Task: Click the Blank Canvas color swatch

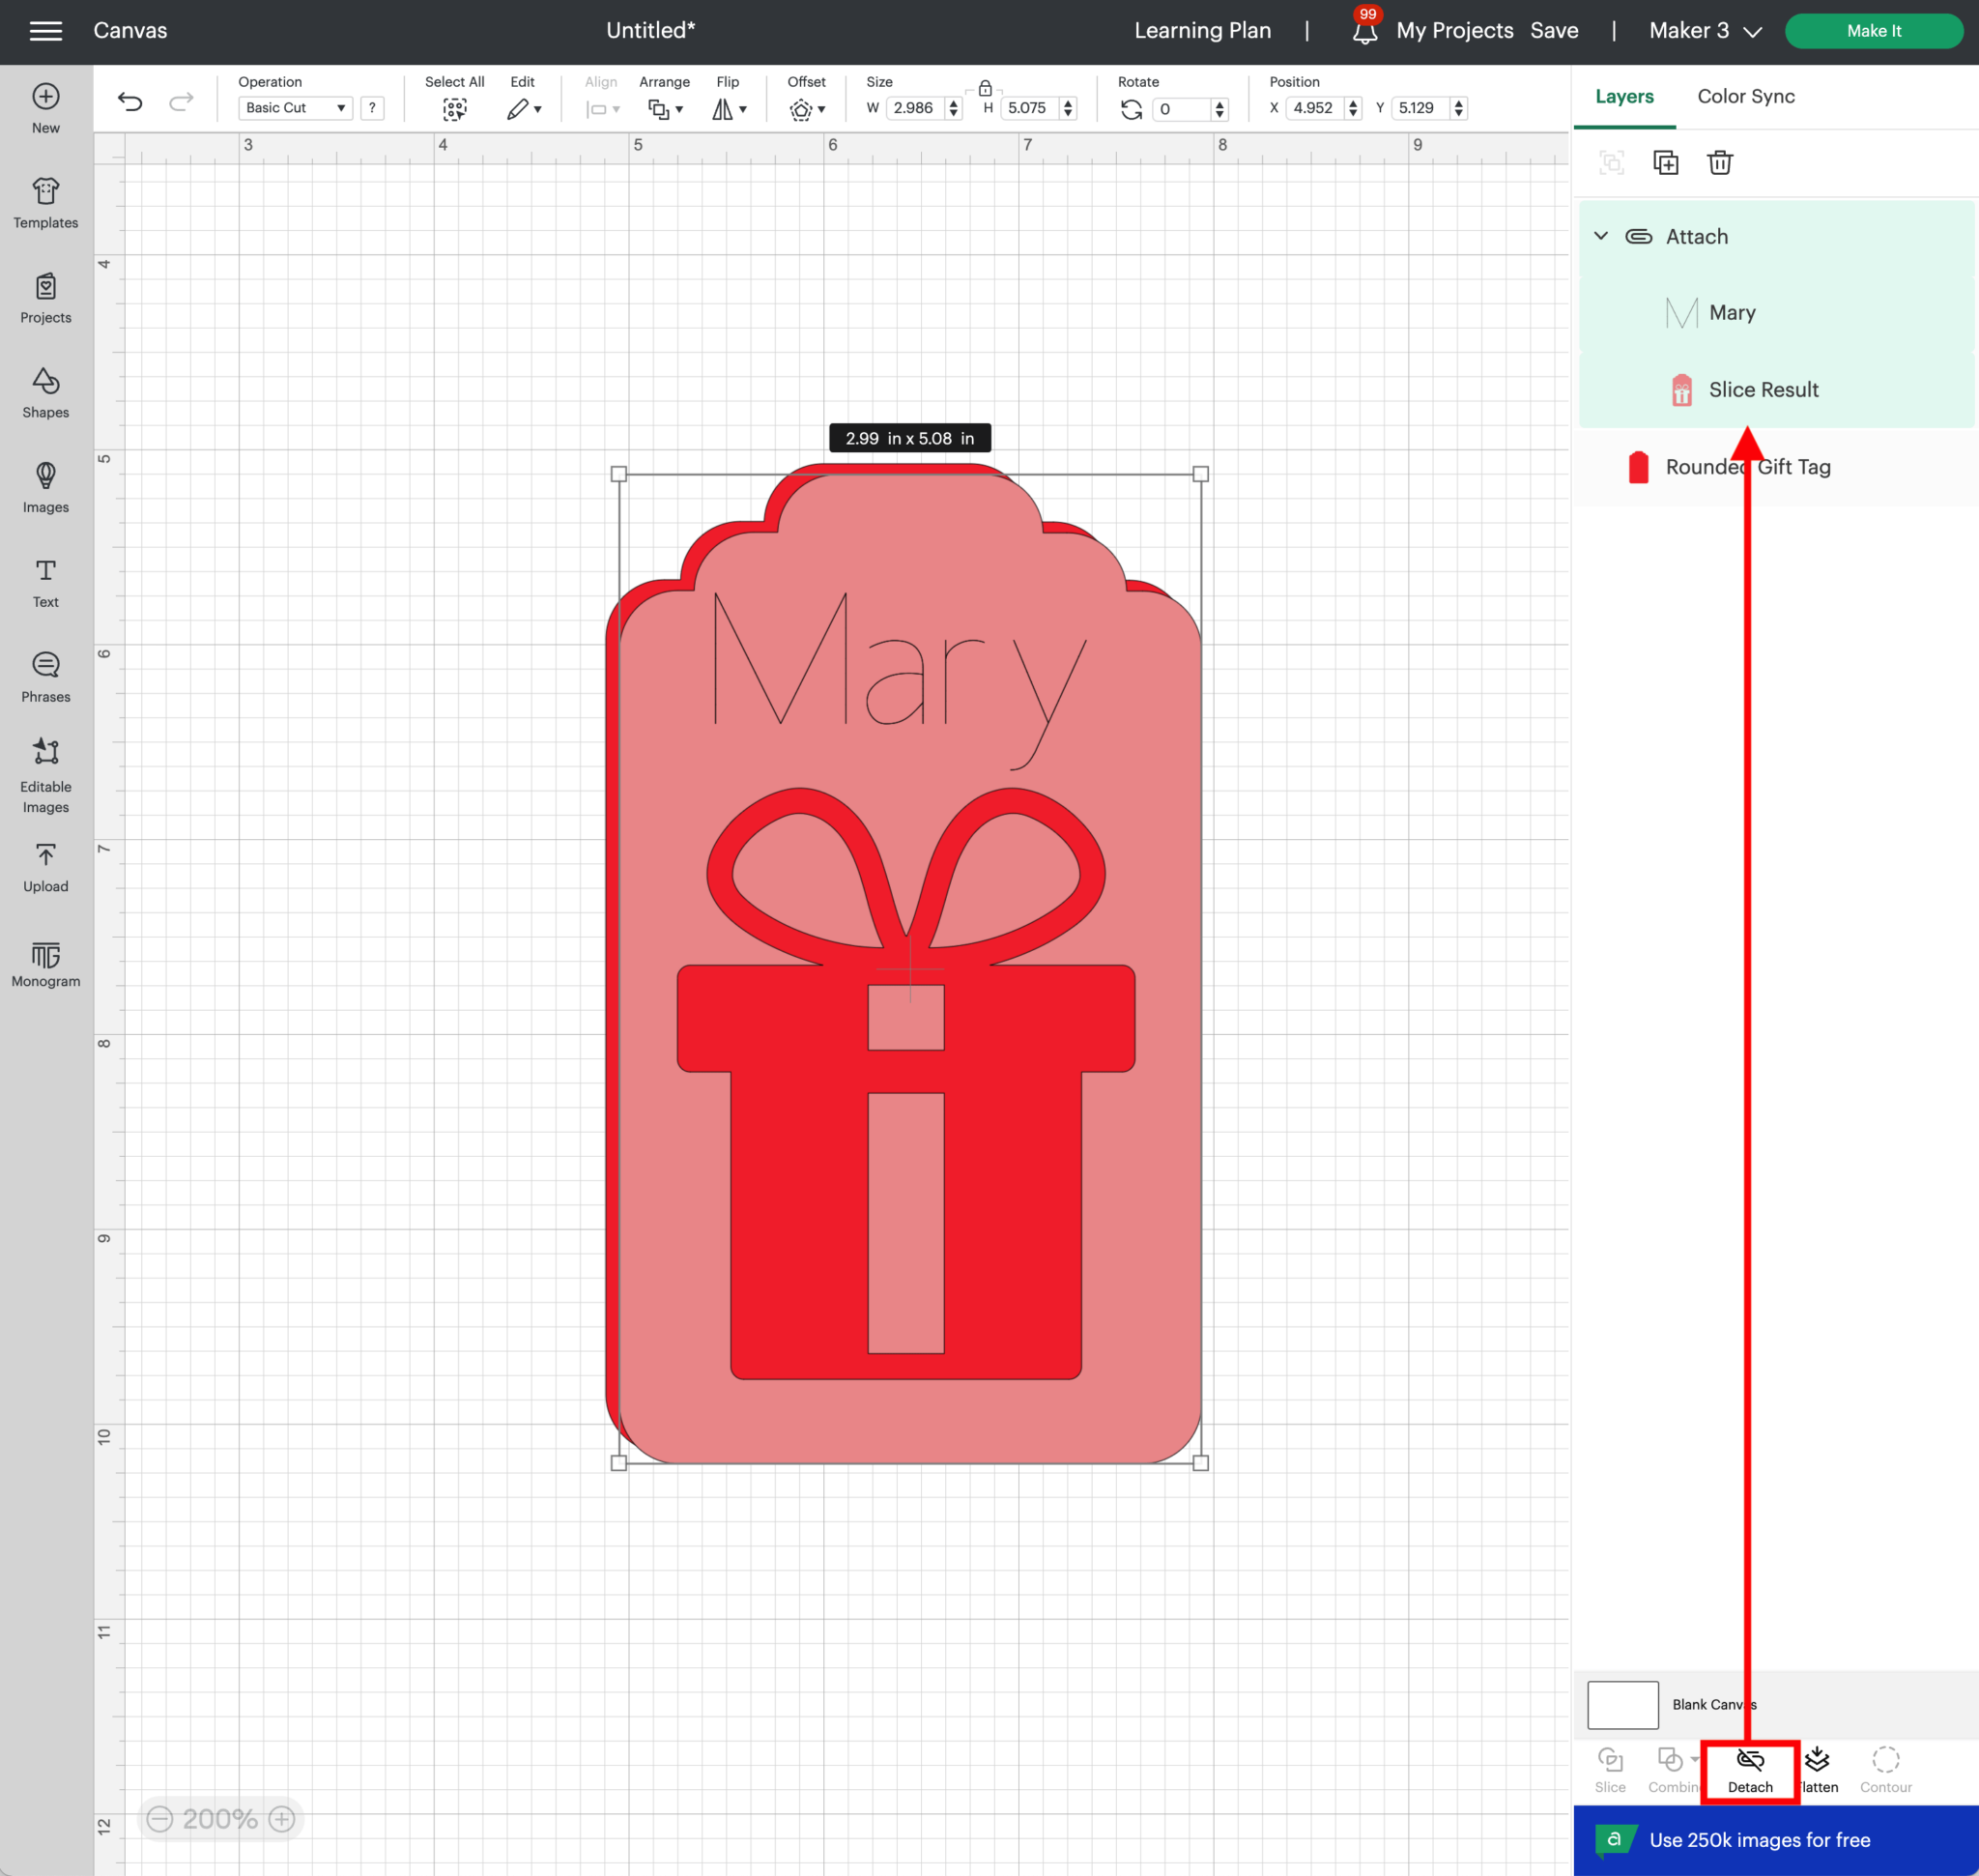Action: pyautogui.click(x=1622, y=1704)
